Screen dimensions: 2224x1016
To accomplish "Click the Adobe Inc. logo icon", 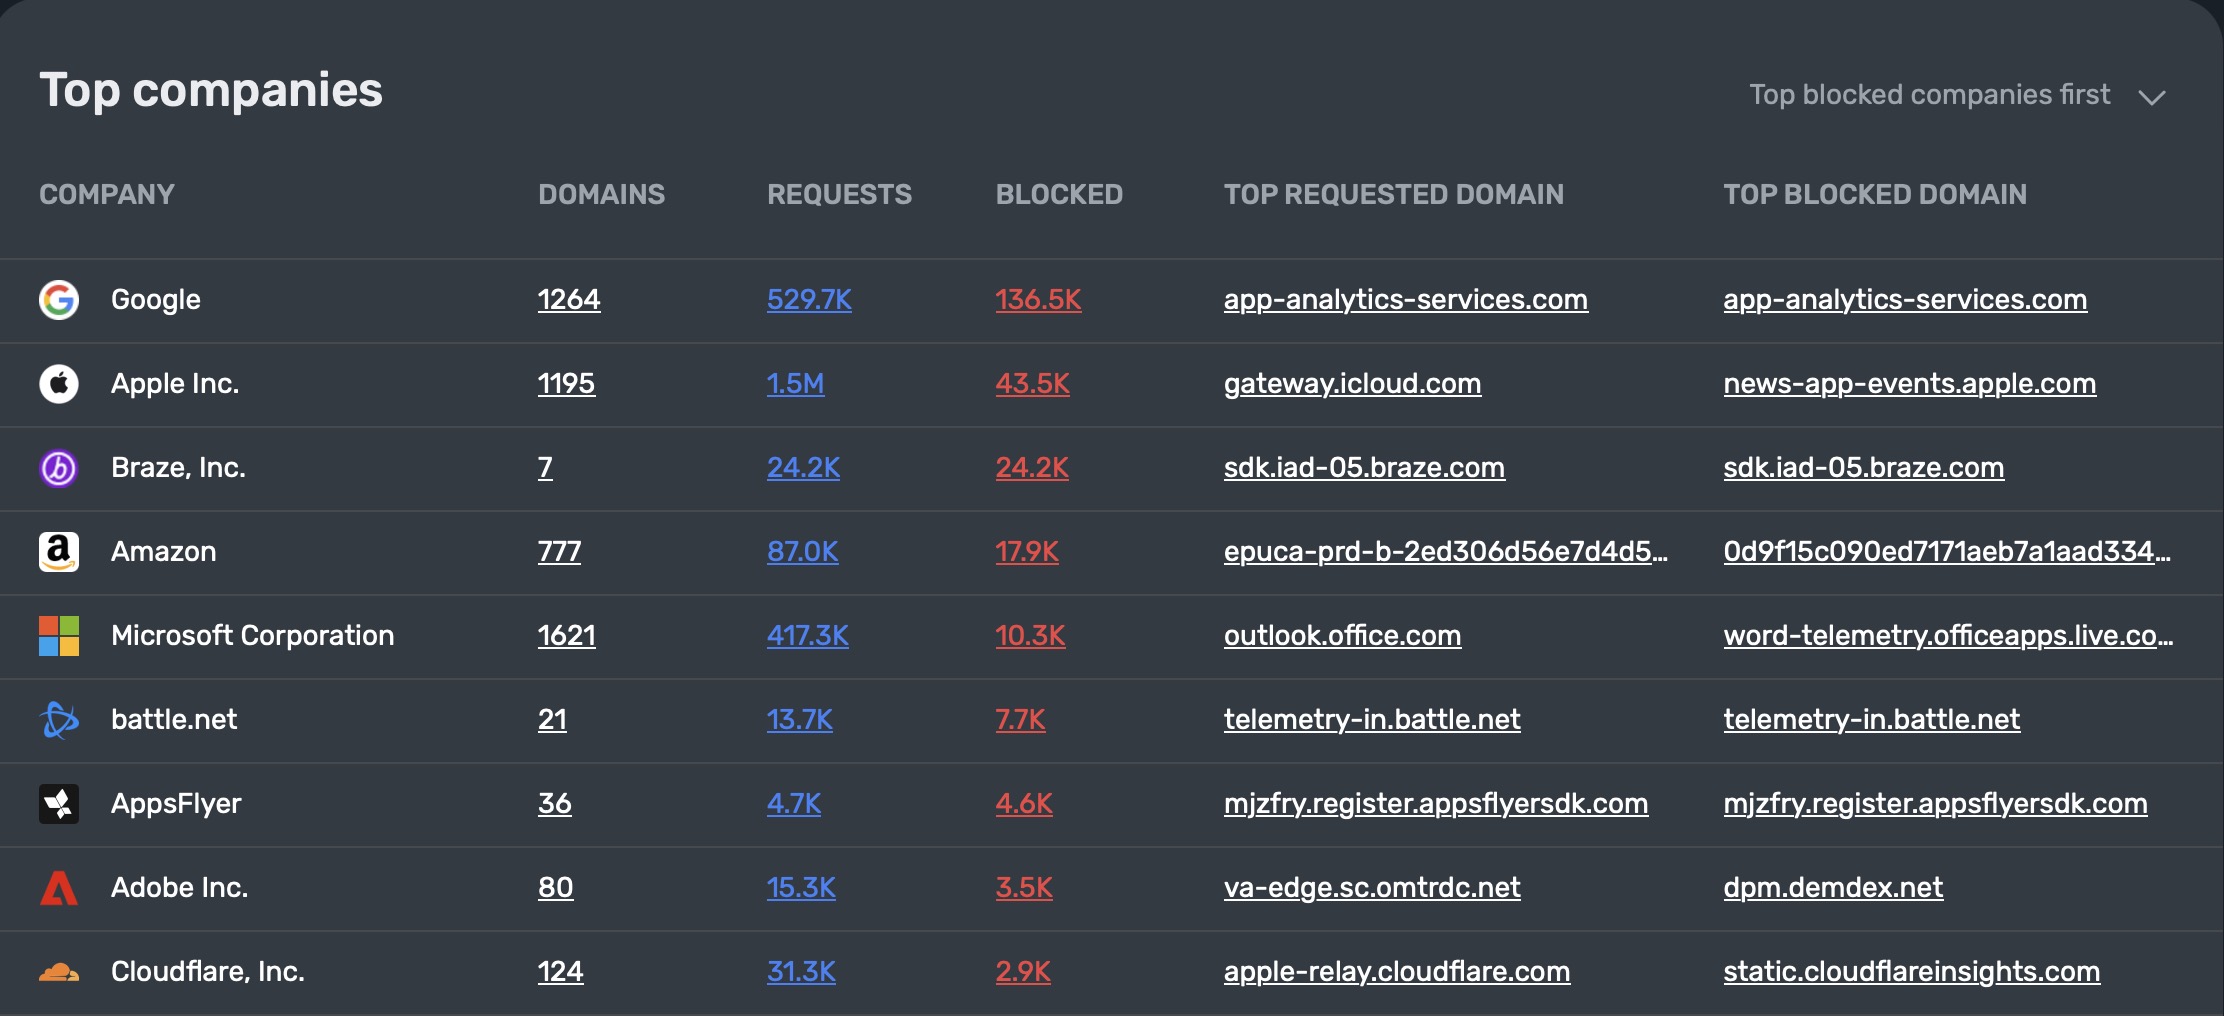I will (59, 888).
